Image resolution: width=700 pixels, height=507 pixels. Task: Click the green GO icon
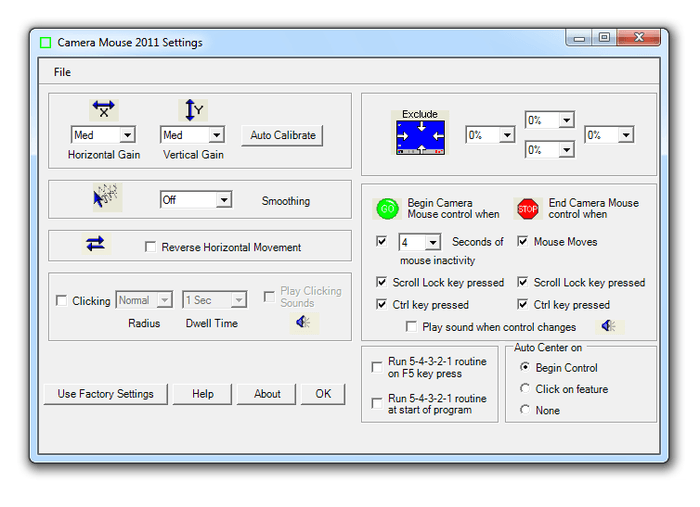click(x=387, y=208)
